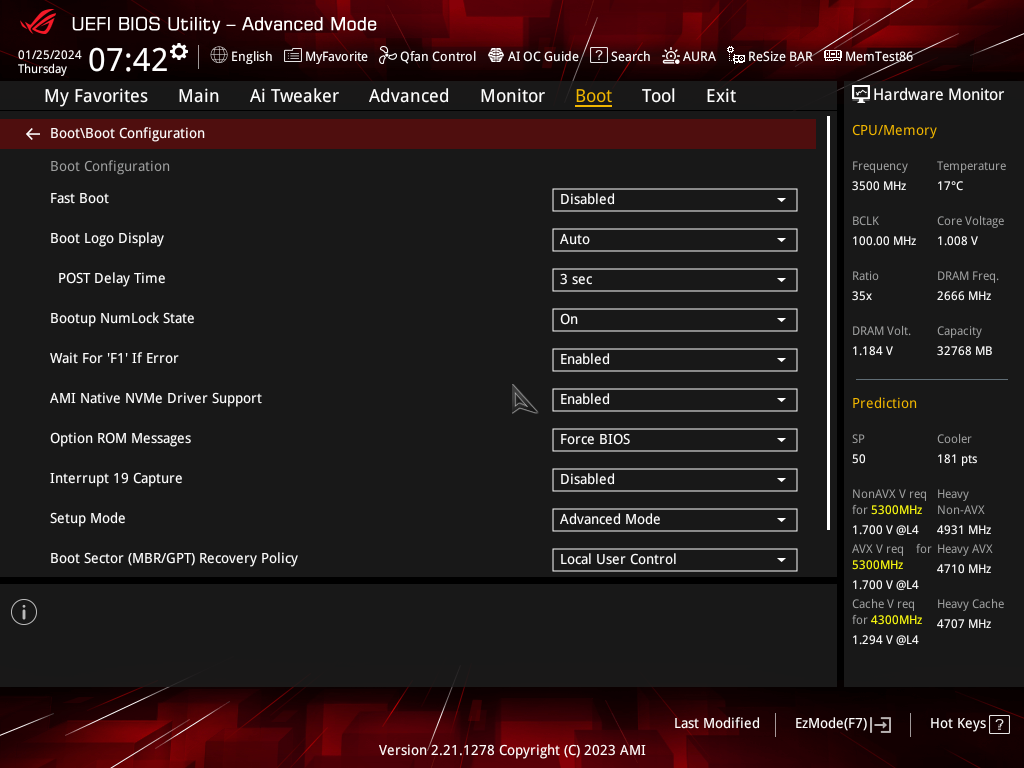
Task: Click the back arrow in Boot Configuration
Action: tap(33, 133)
